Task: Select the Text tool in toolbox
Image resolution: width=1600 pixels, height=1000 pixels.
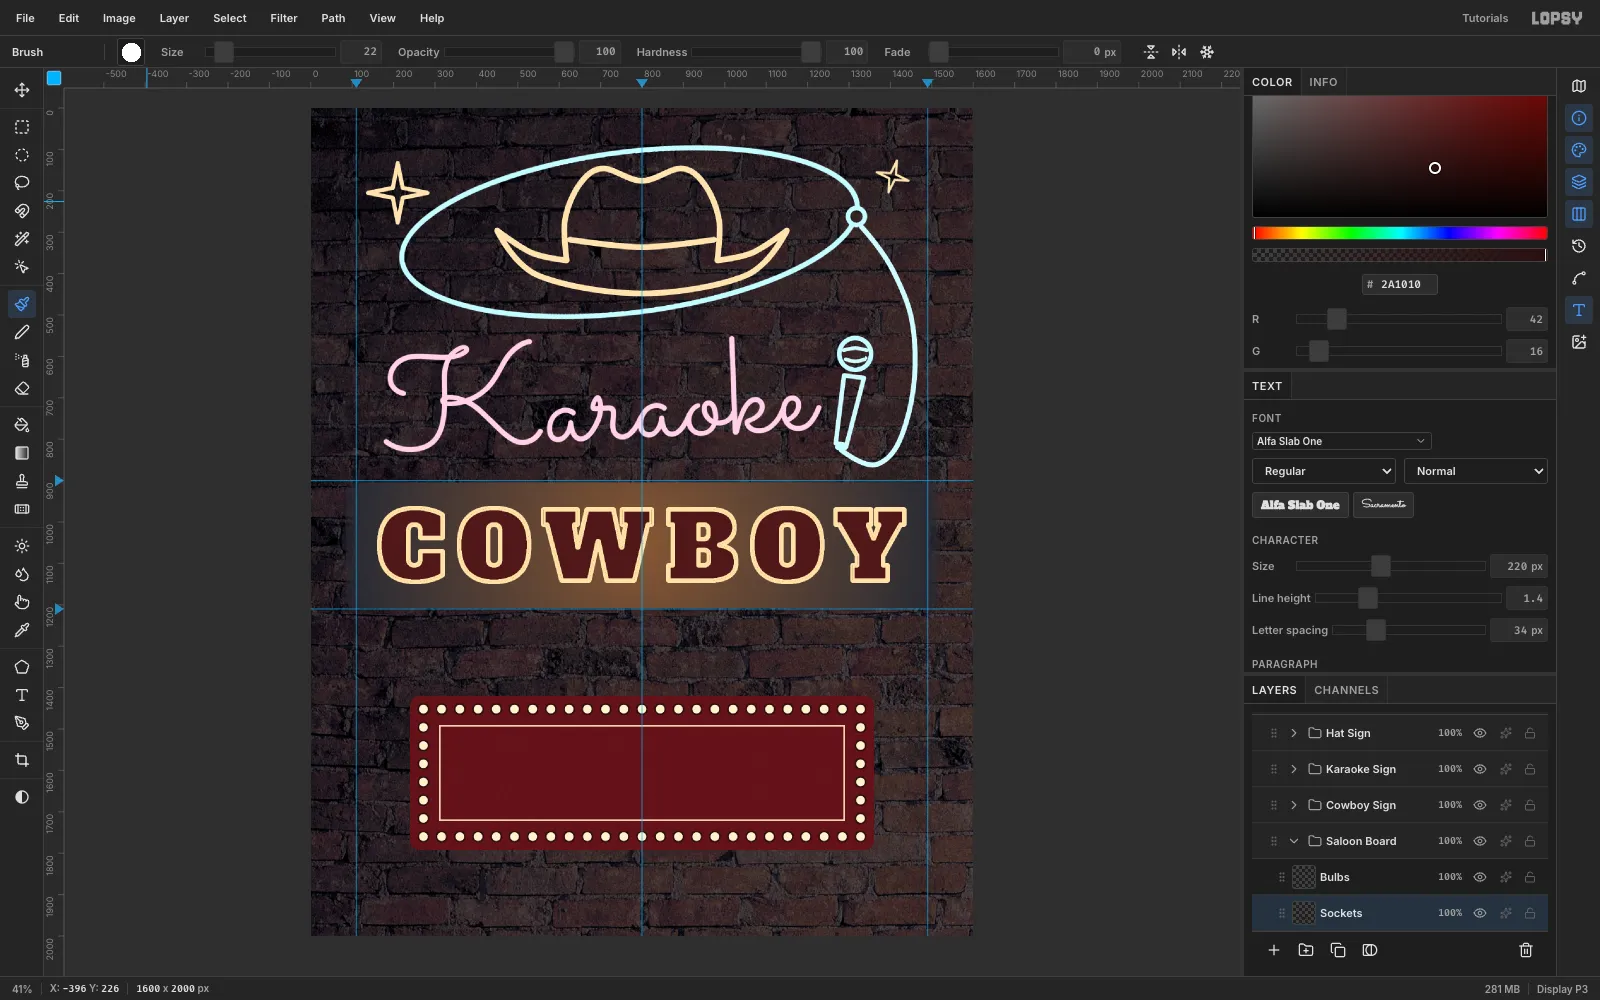Action: pyautogui.click(x=22, y=695)
